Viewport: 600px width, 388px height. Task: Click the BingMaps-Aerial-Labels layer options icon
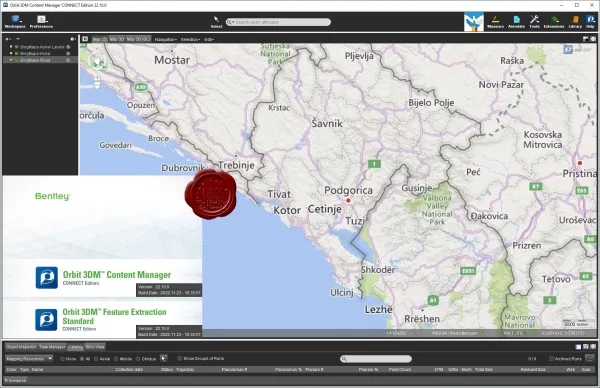[68, 47]
